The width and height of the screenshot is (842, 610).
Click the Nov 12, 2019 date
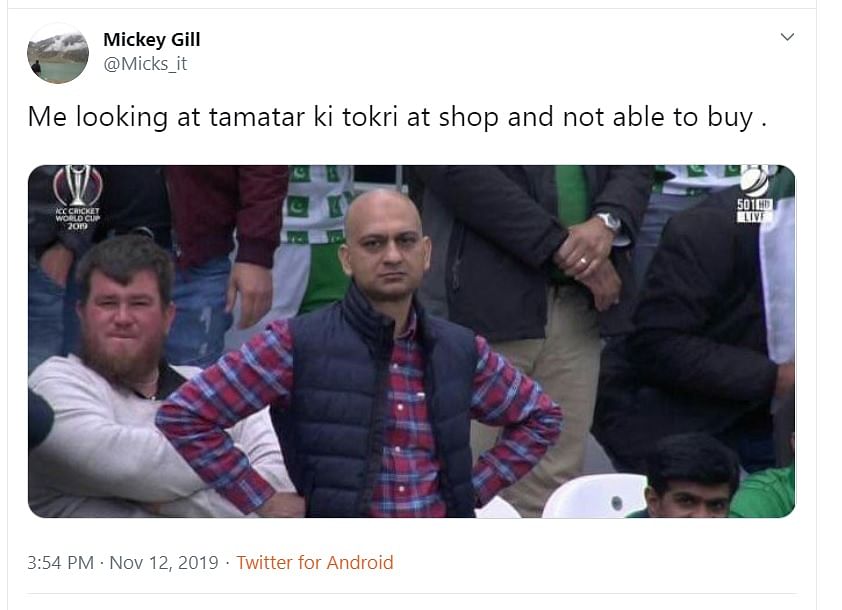click(164, 563)
